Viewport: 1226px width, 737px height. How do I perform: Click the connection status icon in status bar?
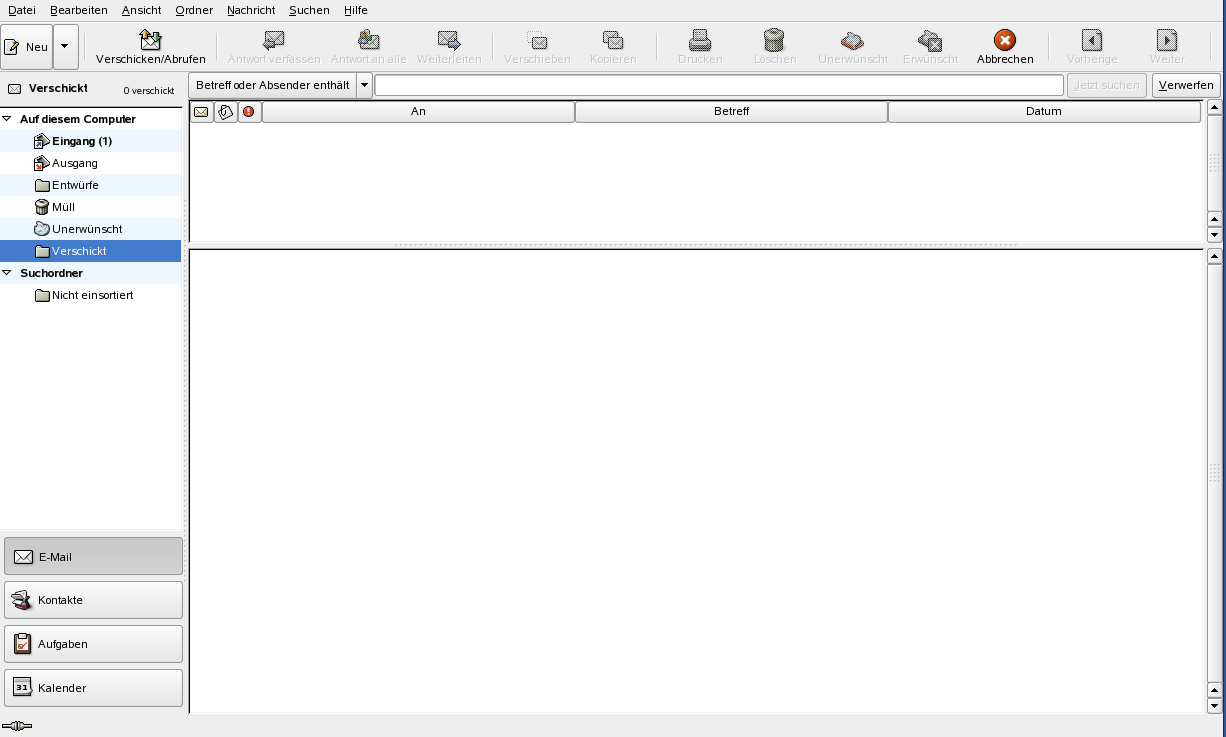click(17, 726)
